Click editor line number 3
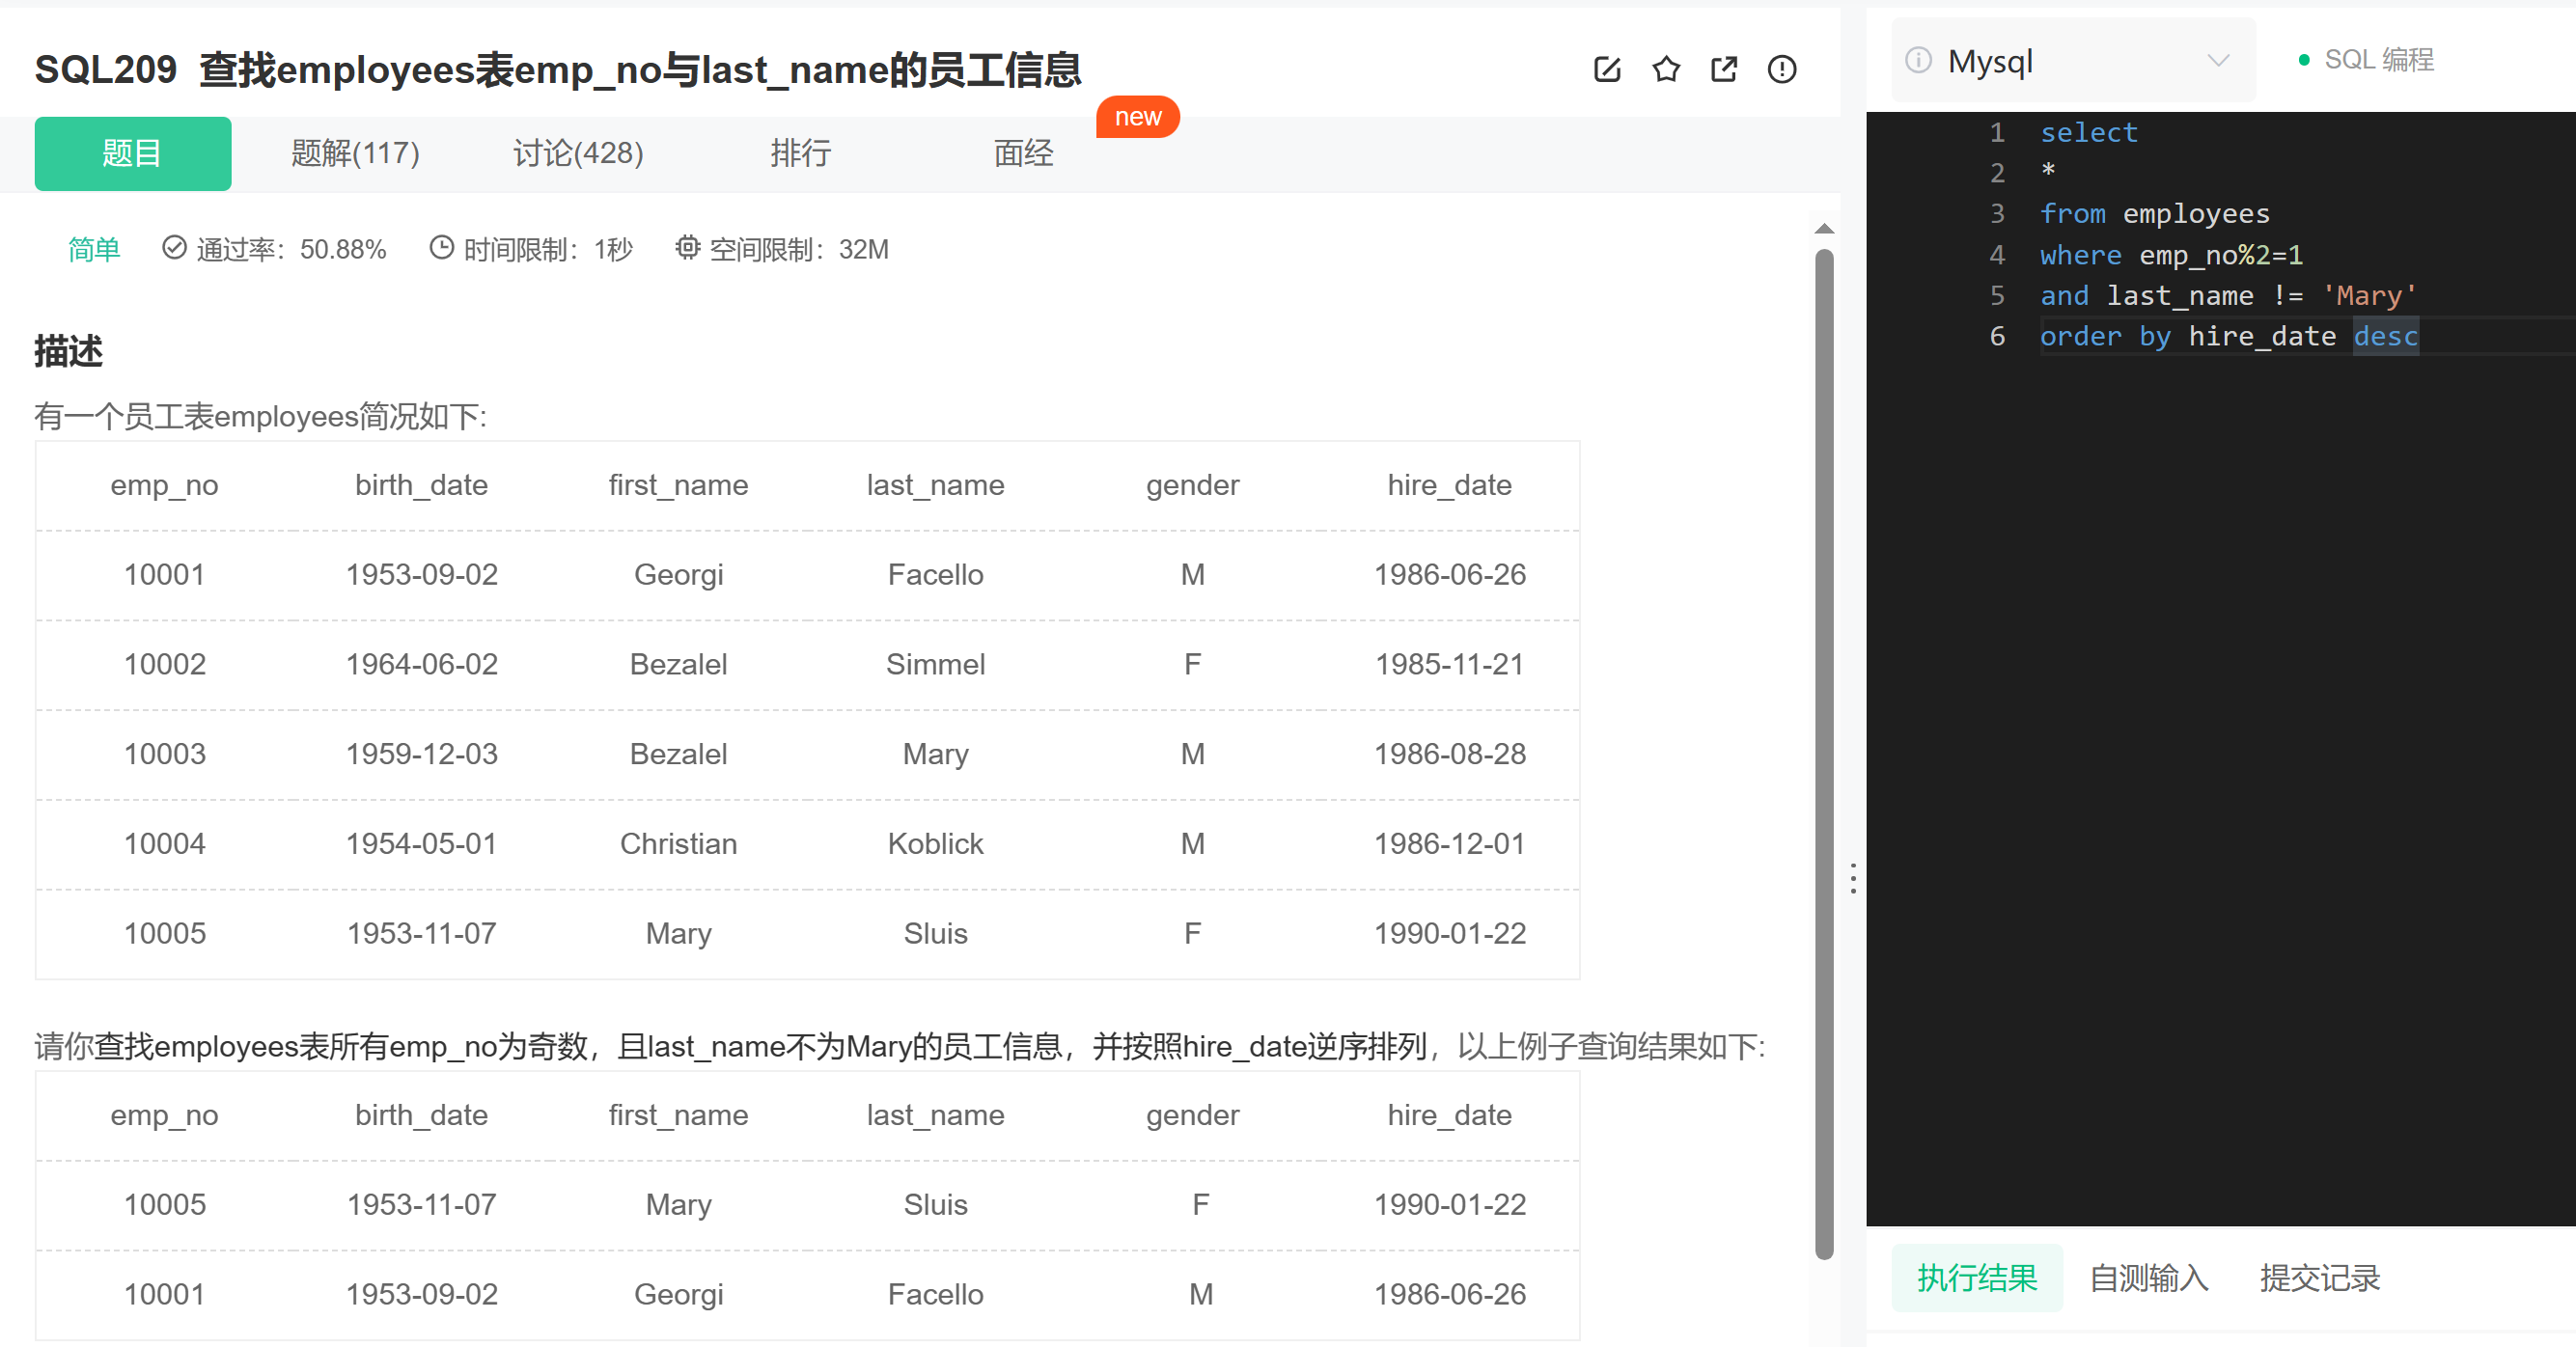 pyautogui.click(x=1996, y=213)
